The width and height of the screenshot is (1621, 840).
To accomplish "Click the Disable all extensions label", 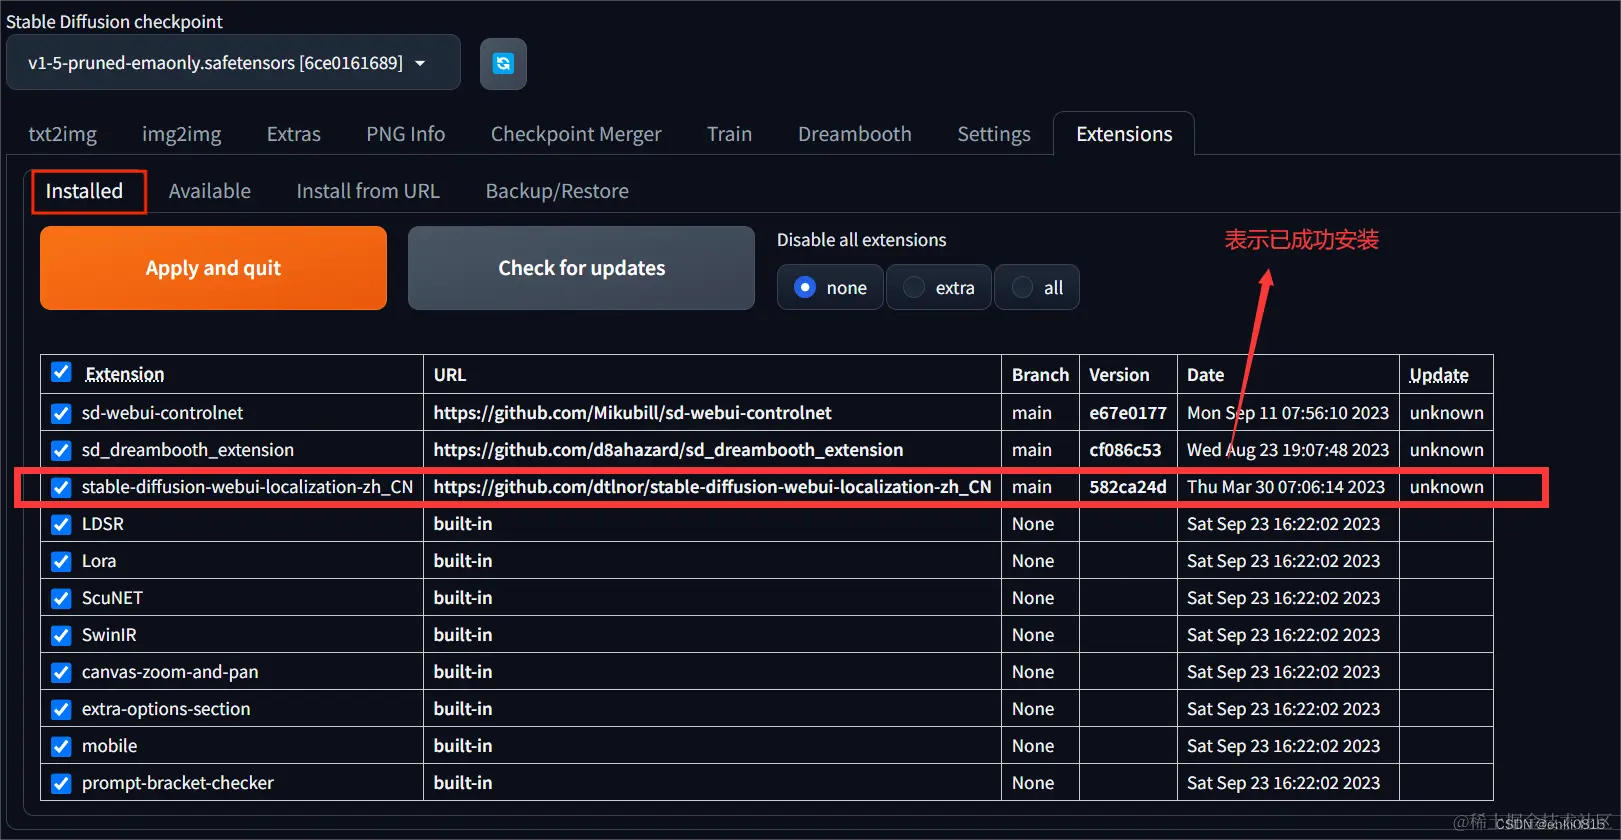I will [861, 240].
